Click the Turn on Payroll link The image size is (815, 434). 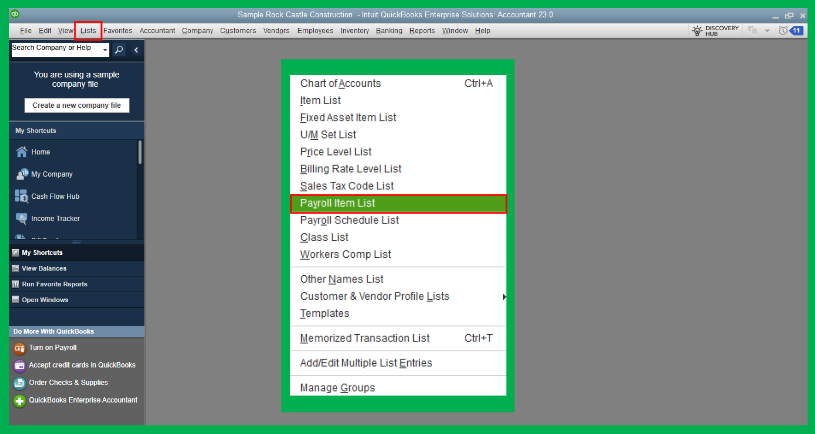[x=52, y=348]
